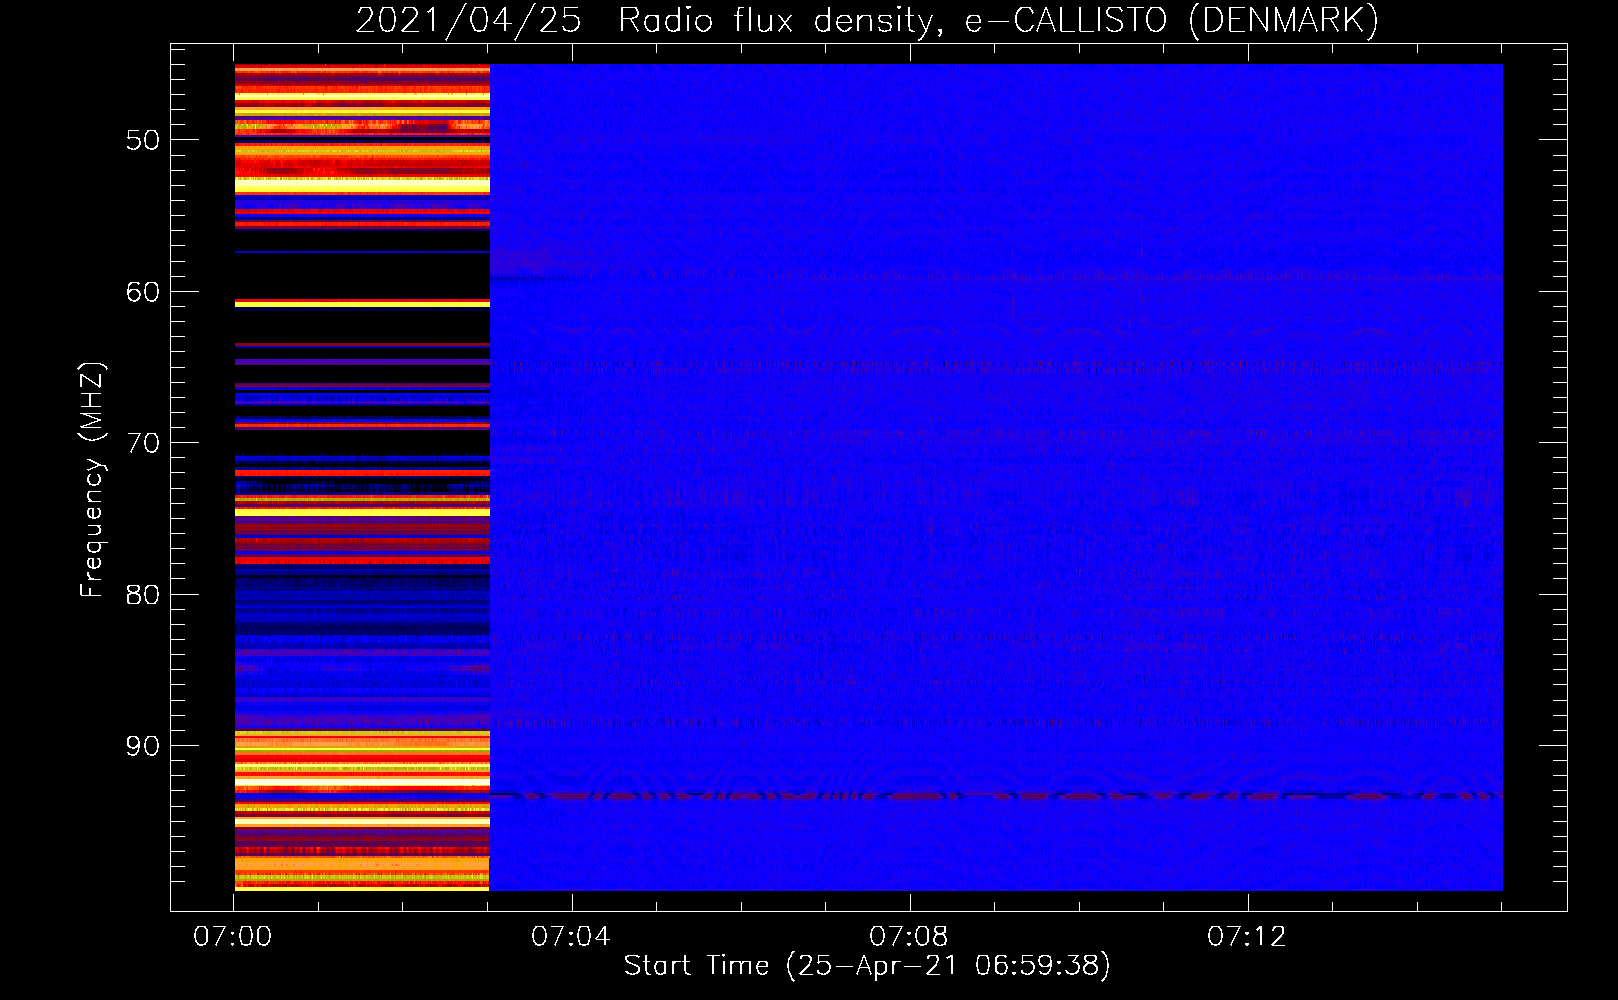Click the 50 frequency axis label

point(143,140)
